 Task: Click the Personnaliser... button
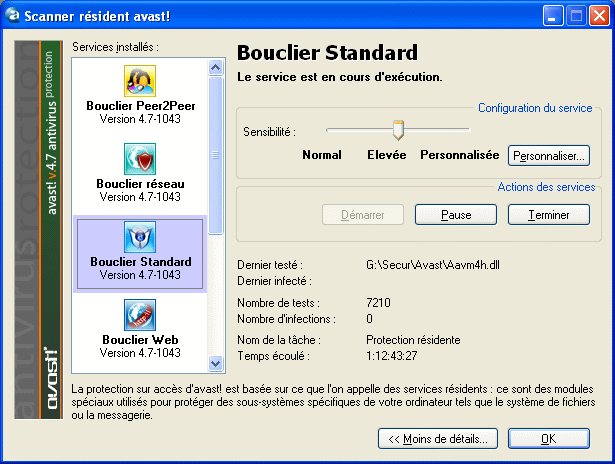[x=549, y=156]
